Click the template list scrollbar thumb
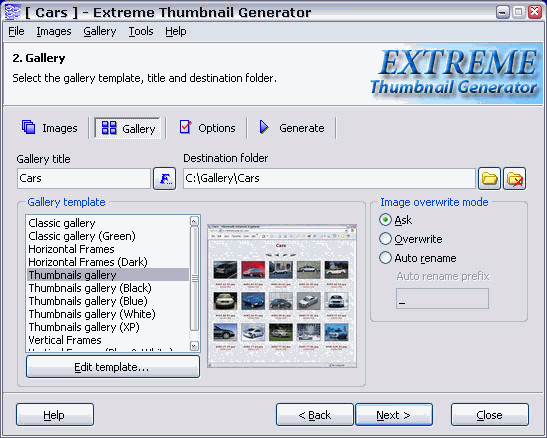The image size is (547, 438). click(x=194, y=278)
